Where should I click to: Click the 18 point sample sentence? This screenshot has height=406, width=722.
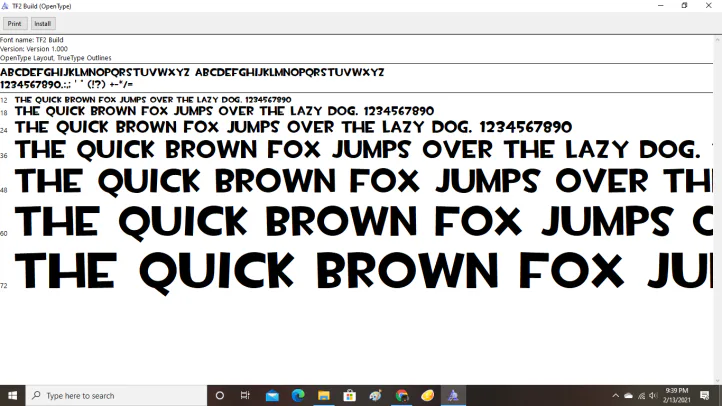[224, 111]
